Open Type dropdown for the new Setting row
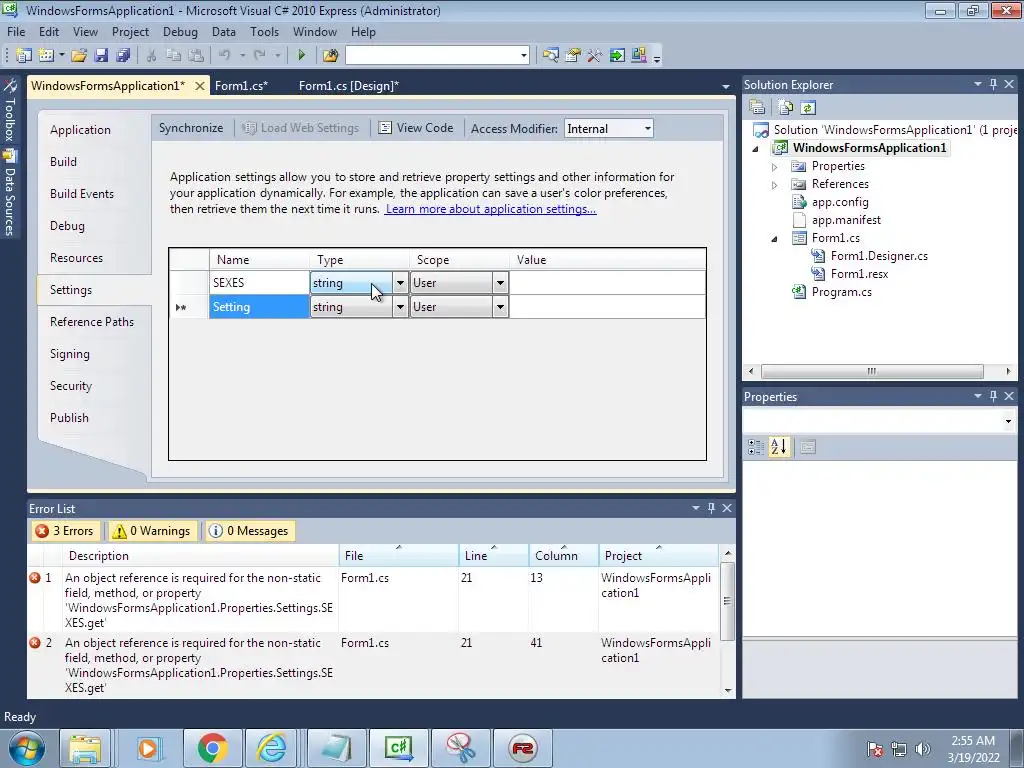1024x768 pixels. tap(400, 307)
